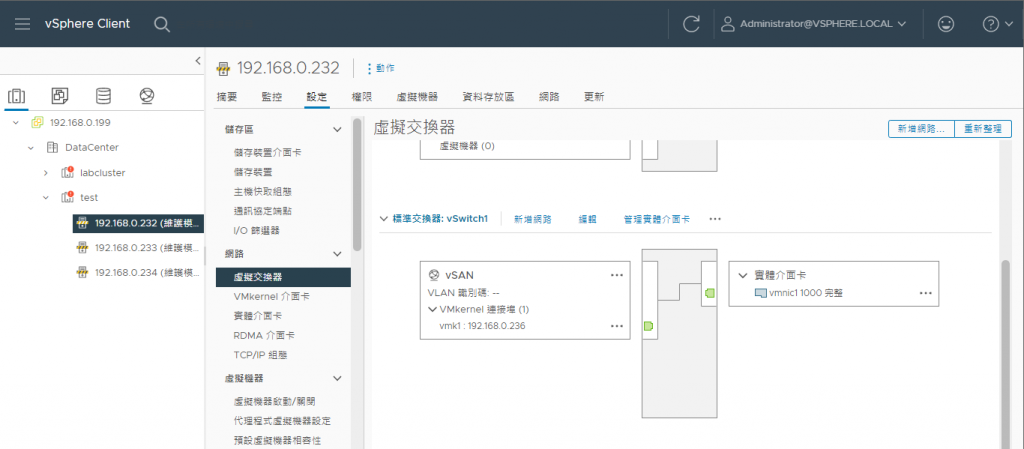Open the 權限 tab
The height and width of the screenshot is (449, 1024).
[362, 97]
